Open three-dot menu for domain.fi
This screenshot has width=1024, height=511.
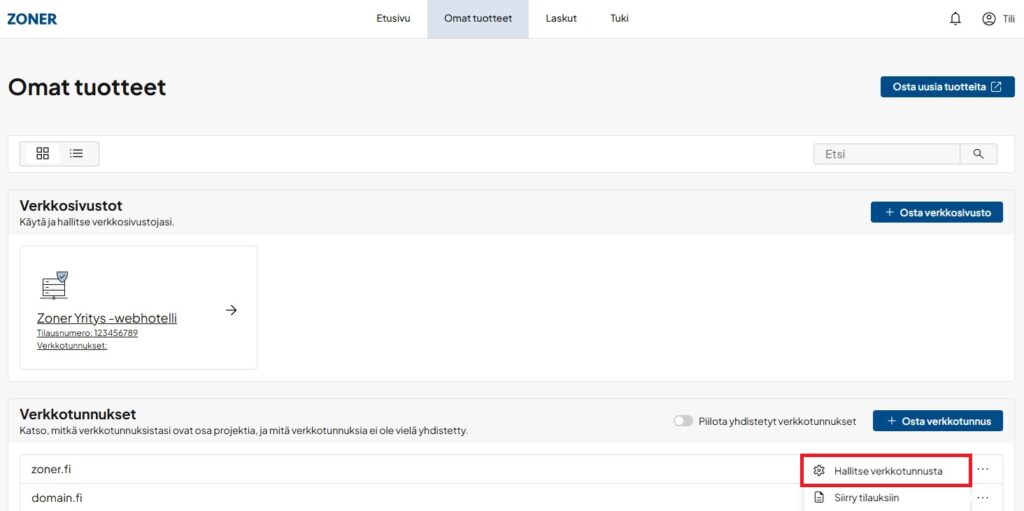(983, 497)
